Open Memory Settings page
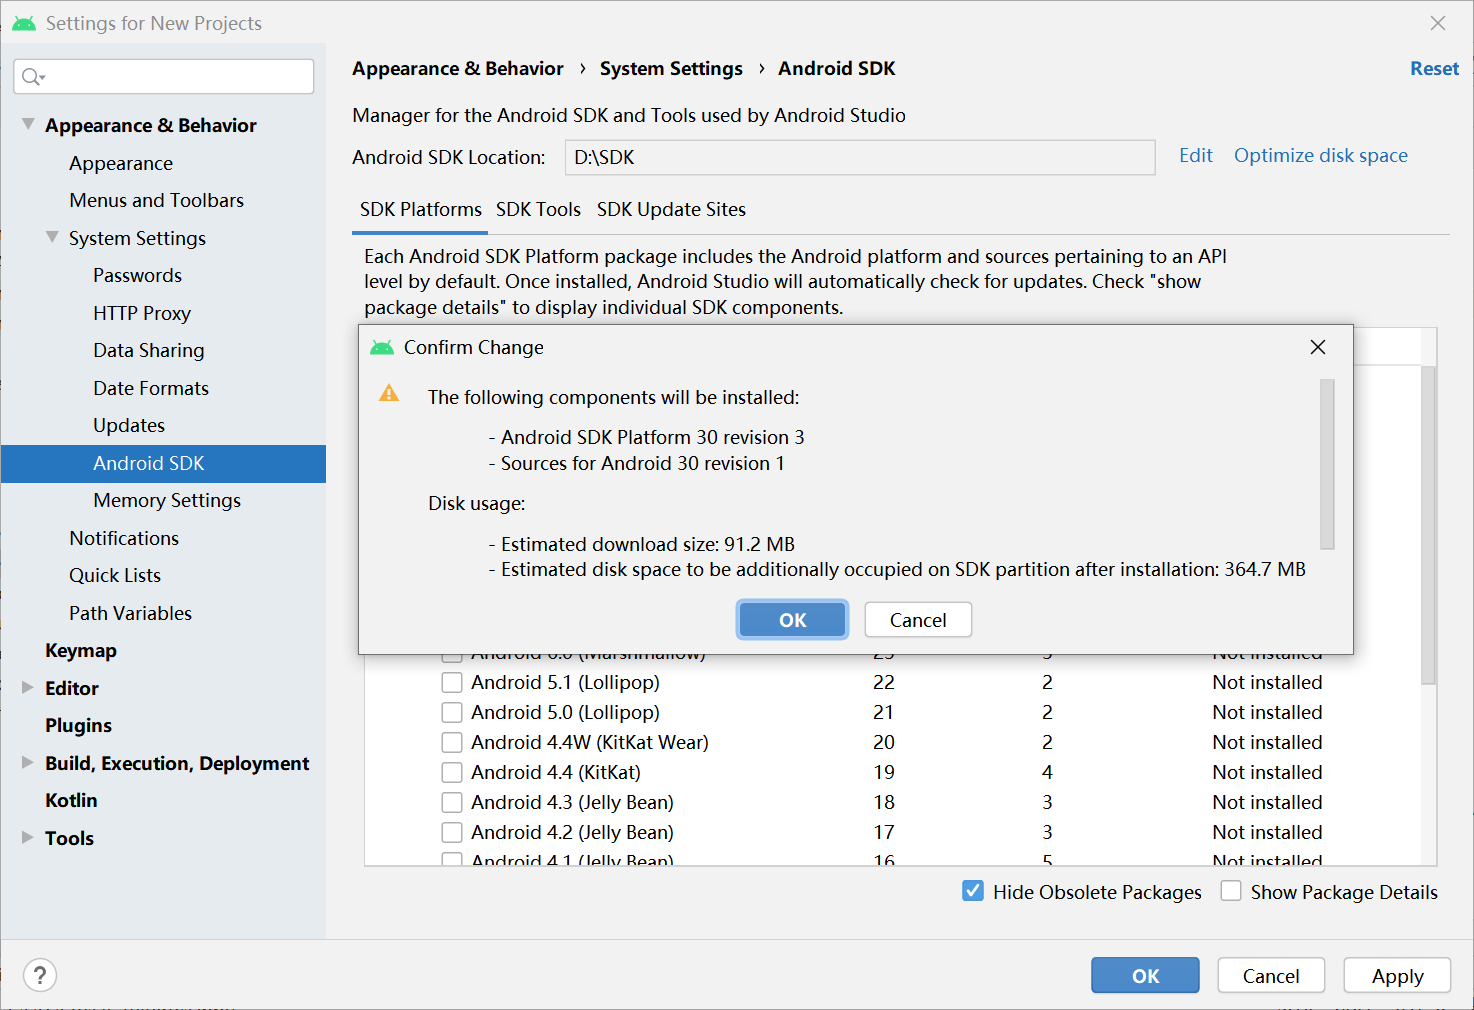1474x1010 pixels. pos(167,500)
